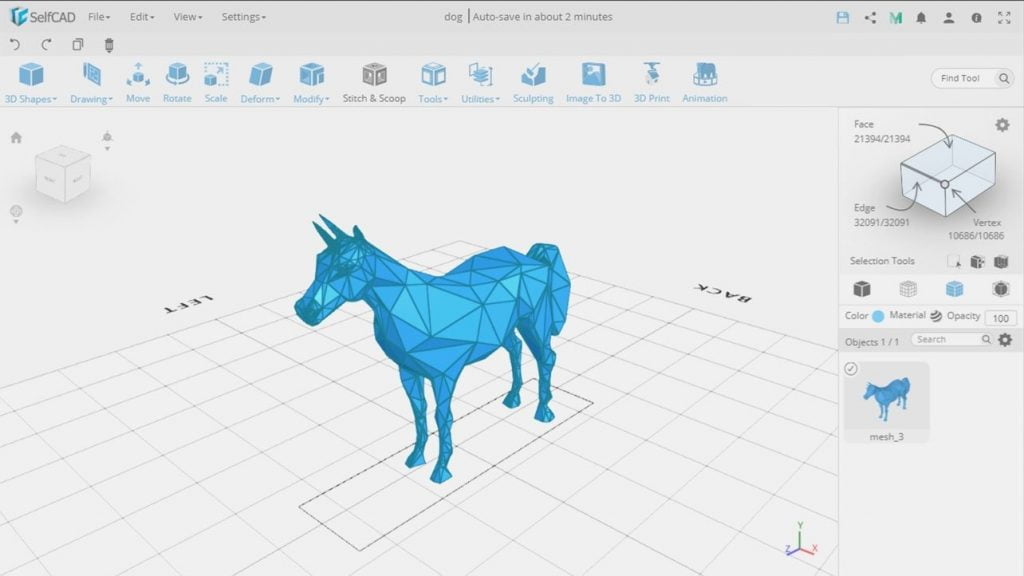Open the Sculpting tool
The width and height of the screenshot is (1024, 576).
[x=533, y=83]
